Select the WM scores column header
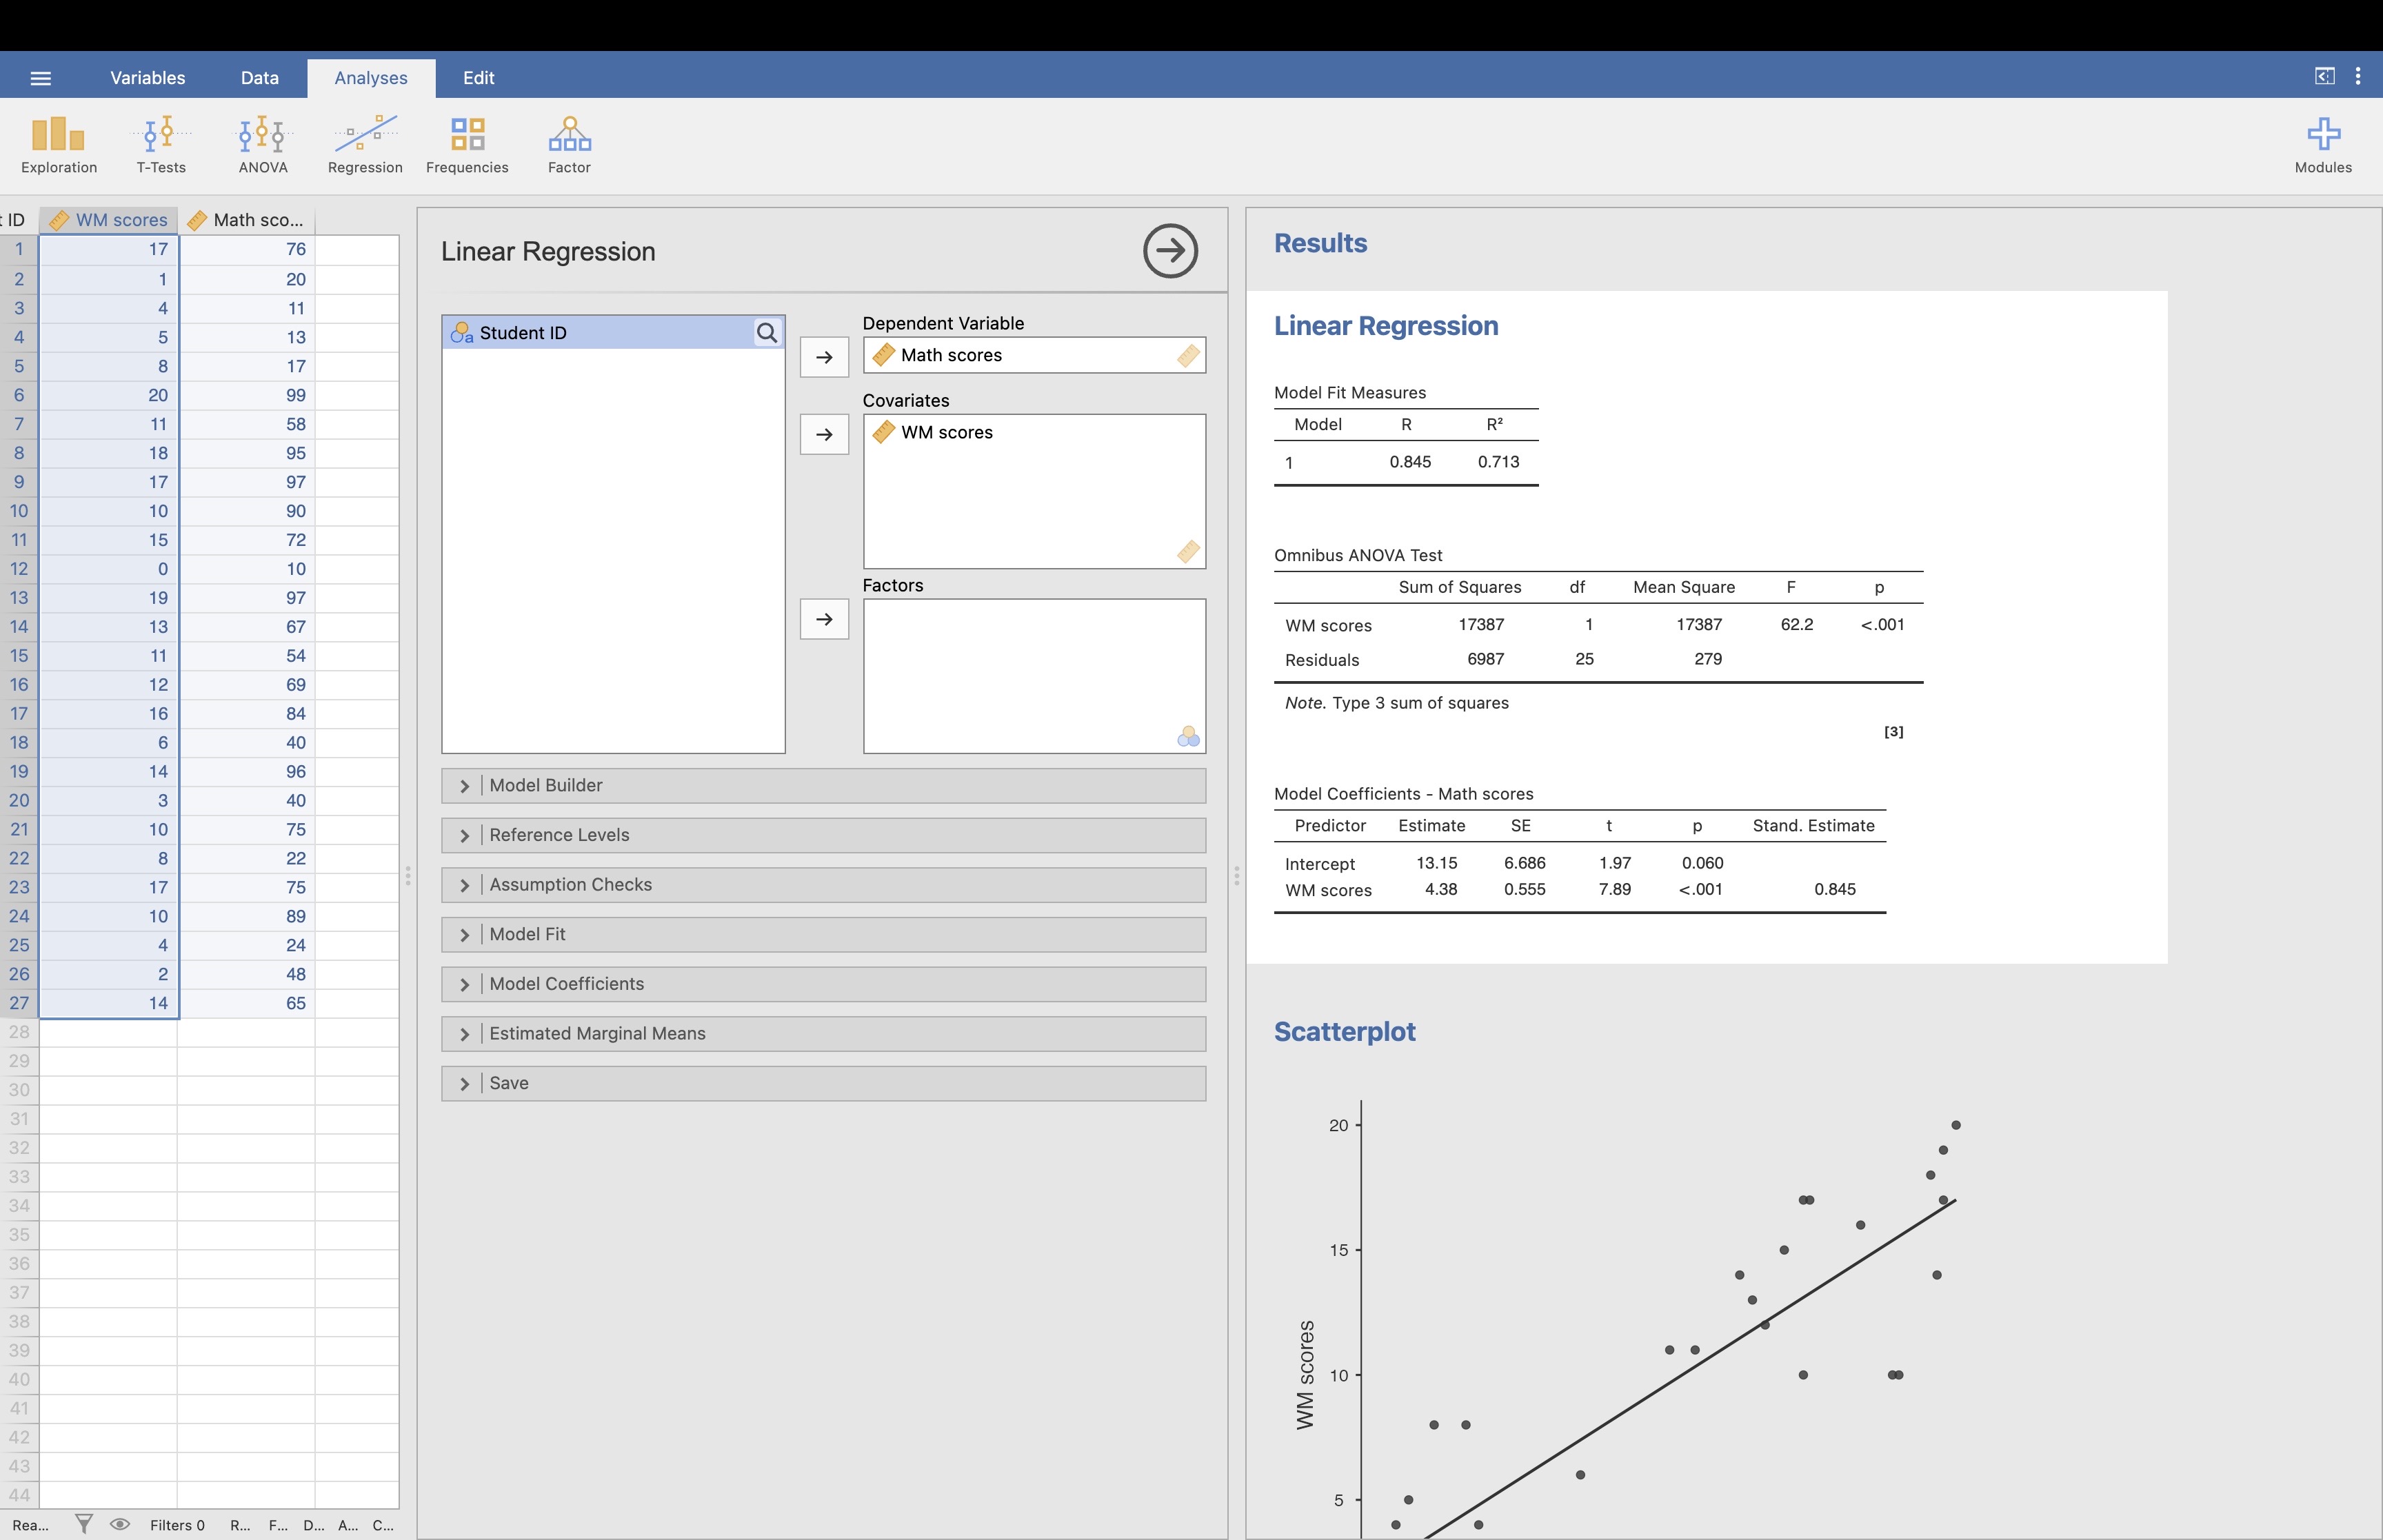 [109, 220]
